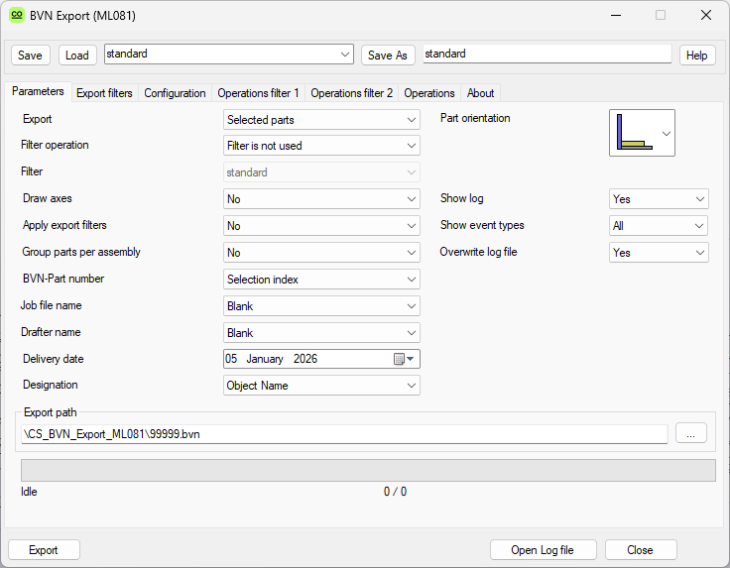Click the Help button
Image resolution: width=730 pixels, height=568 pixels.
coord(697,55)
